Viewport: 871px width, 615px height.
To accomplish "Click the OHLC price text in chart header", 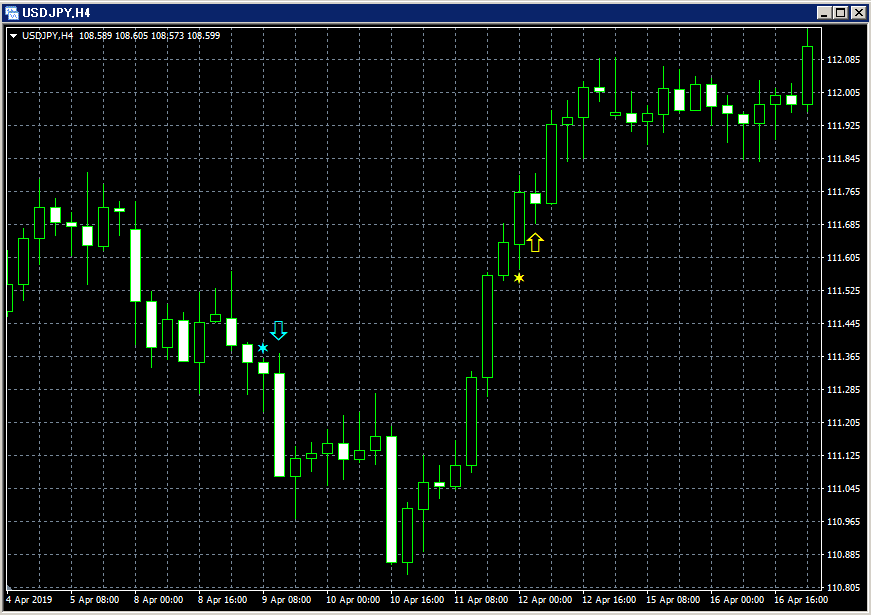I will [x=149, y=36].
